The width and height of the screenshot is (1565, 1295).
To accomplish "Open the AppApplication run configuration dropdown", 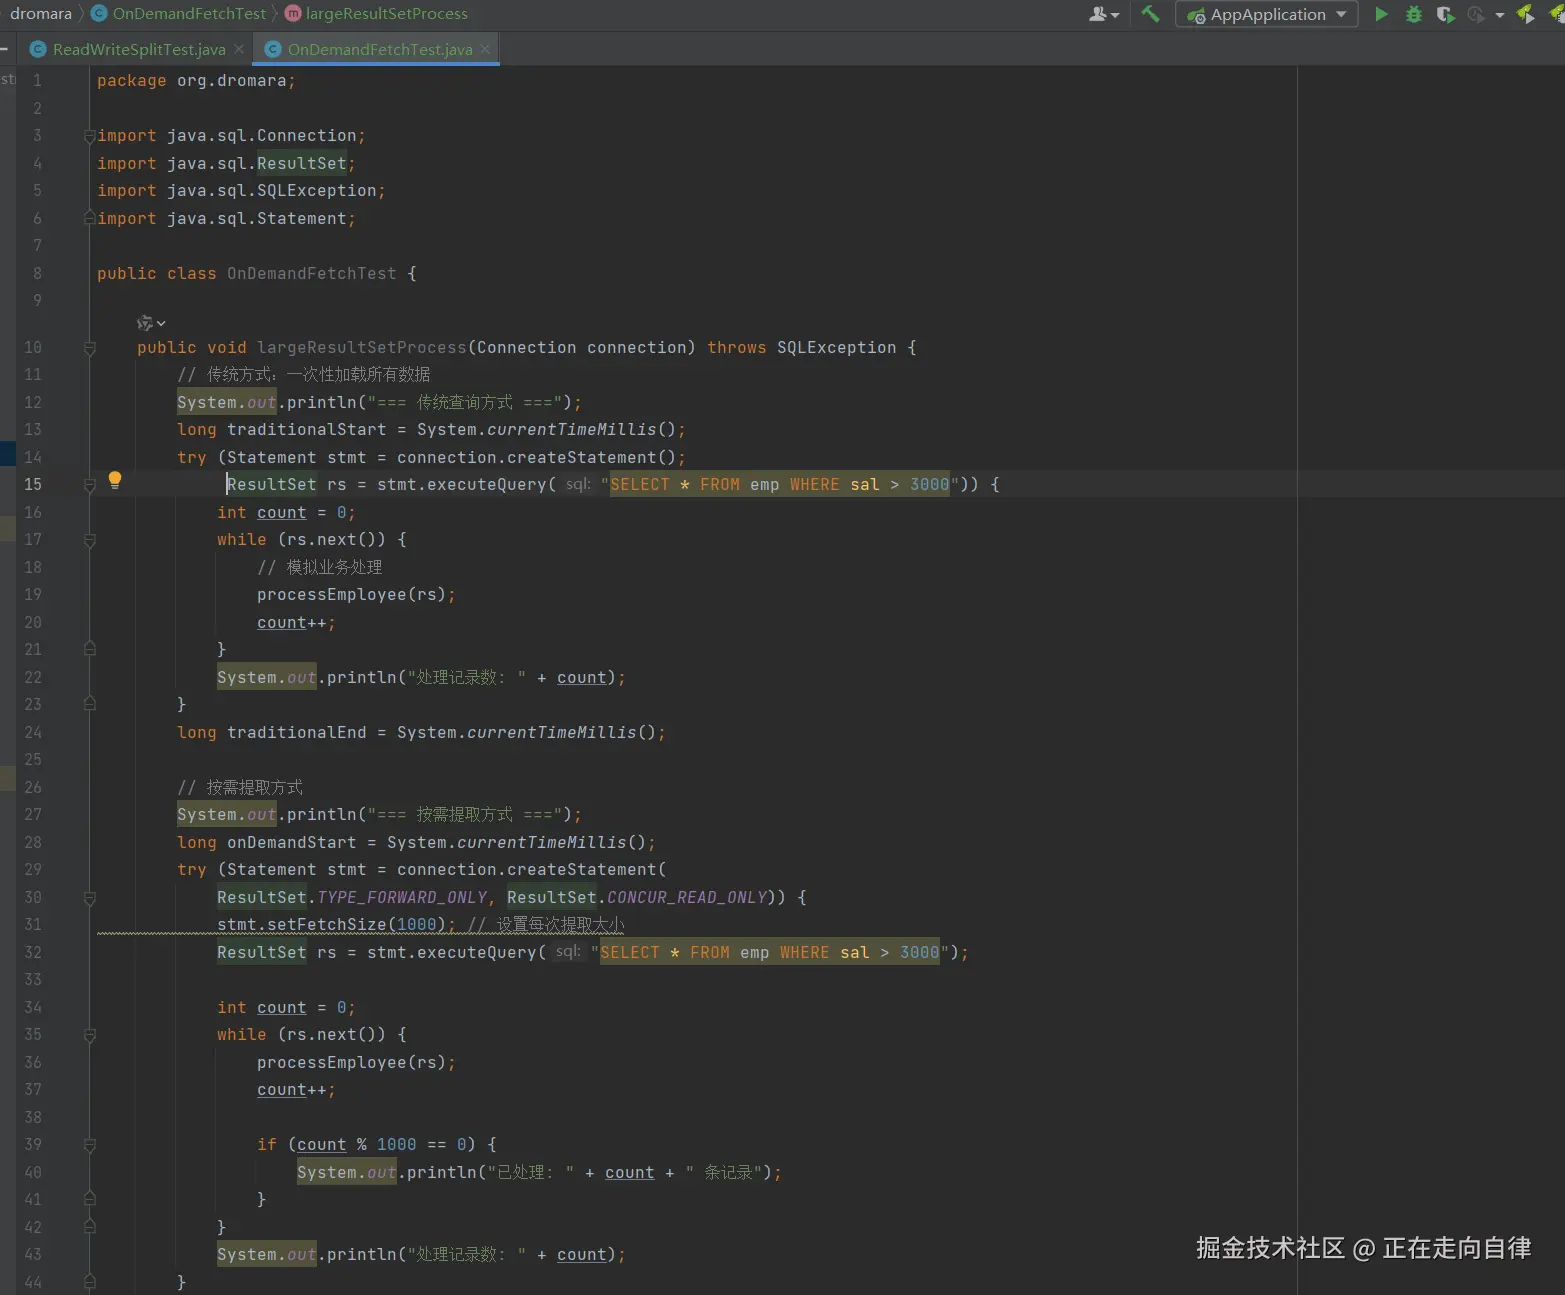I will [1267, 14].
